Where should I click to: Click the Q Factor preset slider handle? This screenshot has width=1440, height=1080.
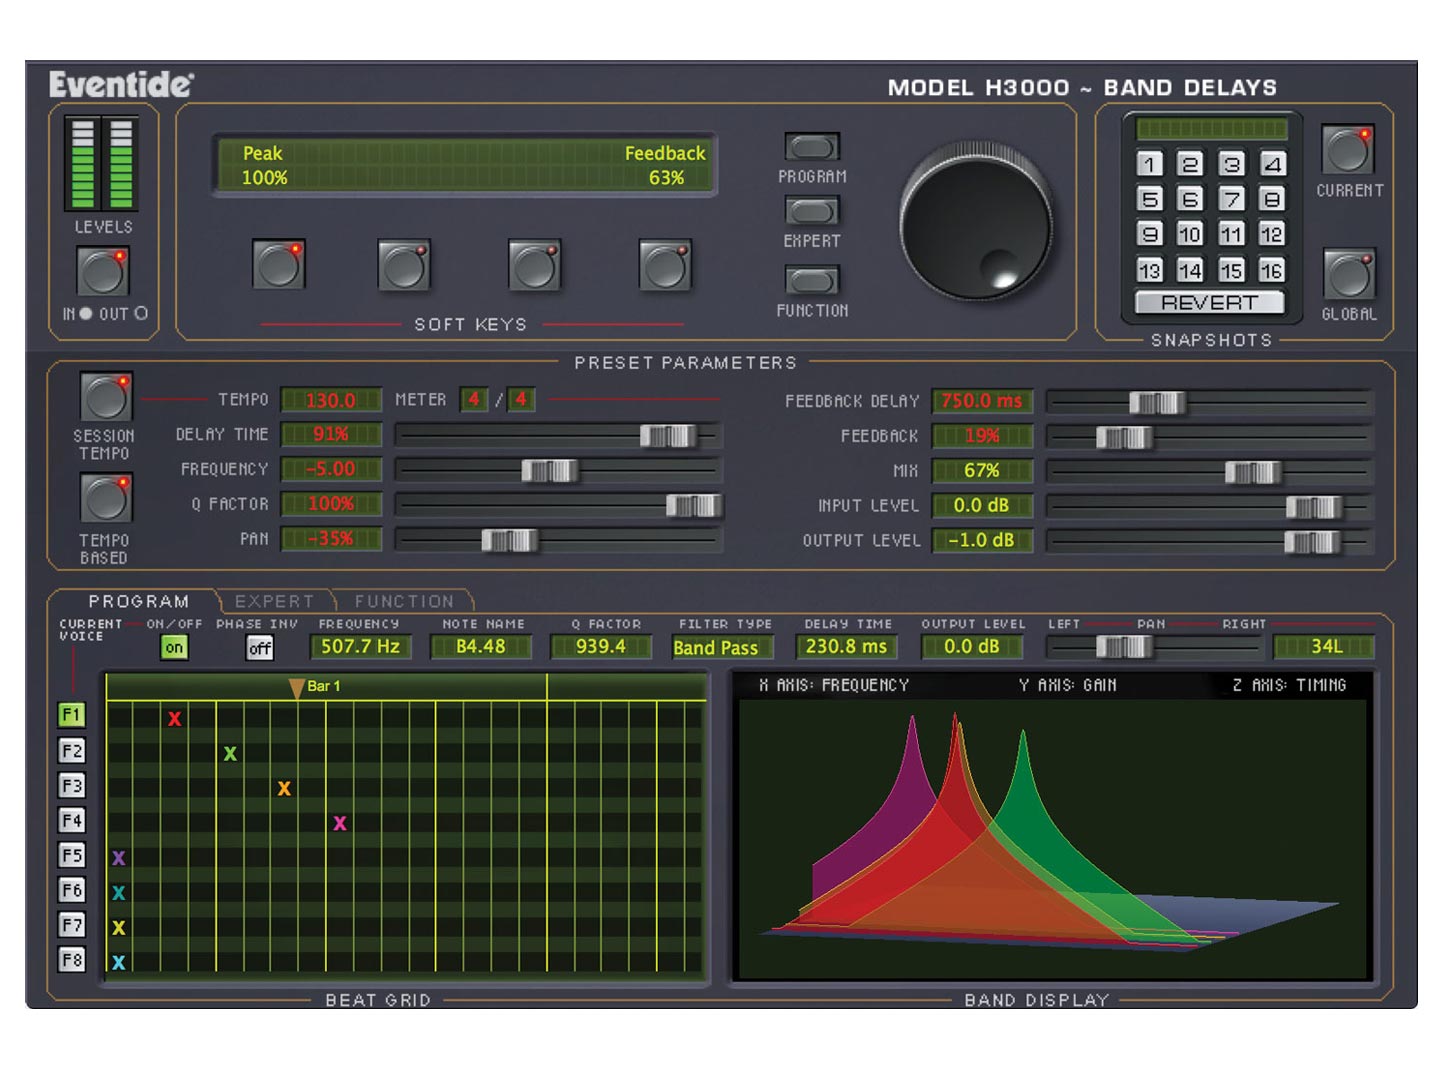coord(693,505)
